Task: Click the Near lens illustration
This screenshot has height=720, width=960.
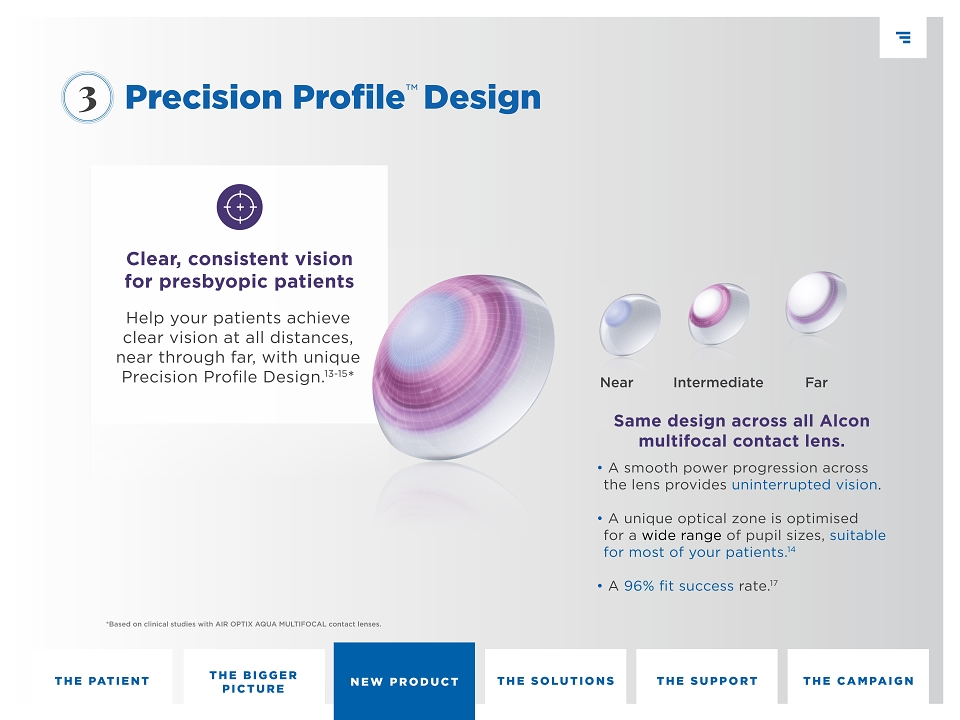Action: point(629,324)
